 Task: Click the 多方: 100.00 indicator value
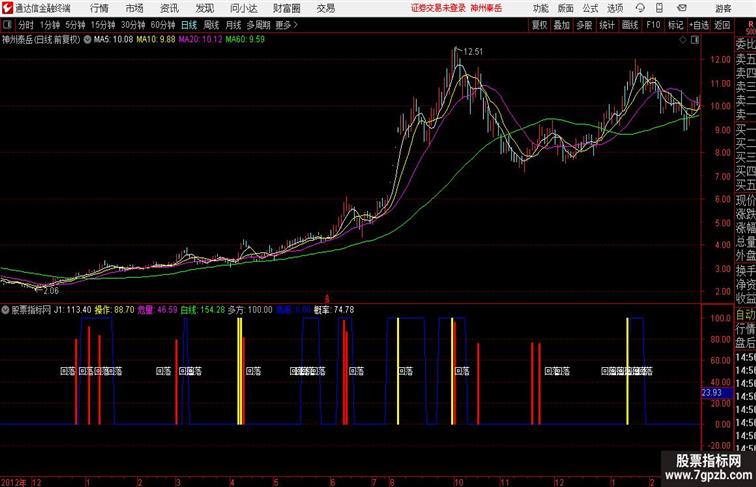250,310
